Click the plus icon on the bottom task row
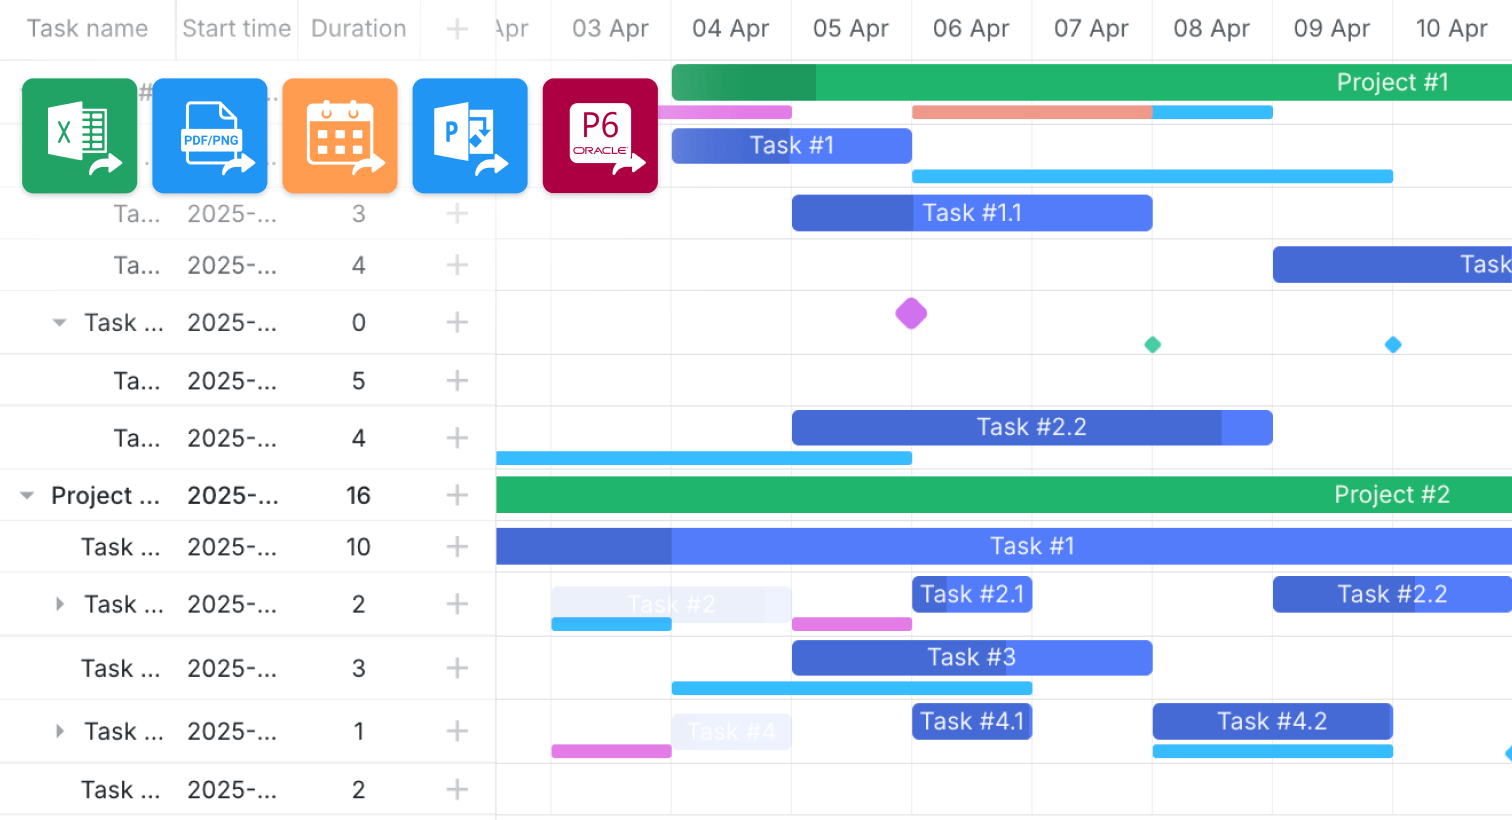This screenshot has height=820, width=1512. click(x=456, y=789)
